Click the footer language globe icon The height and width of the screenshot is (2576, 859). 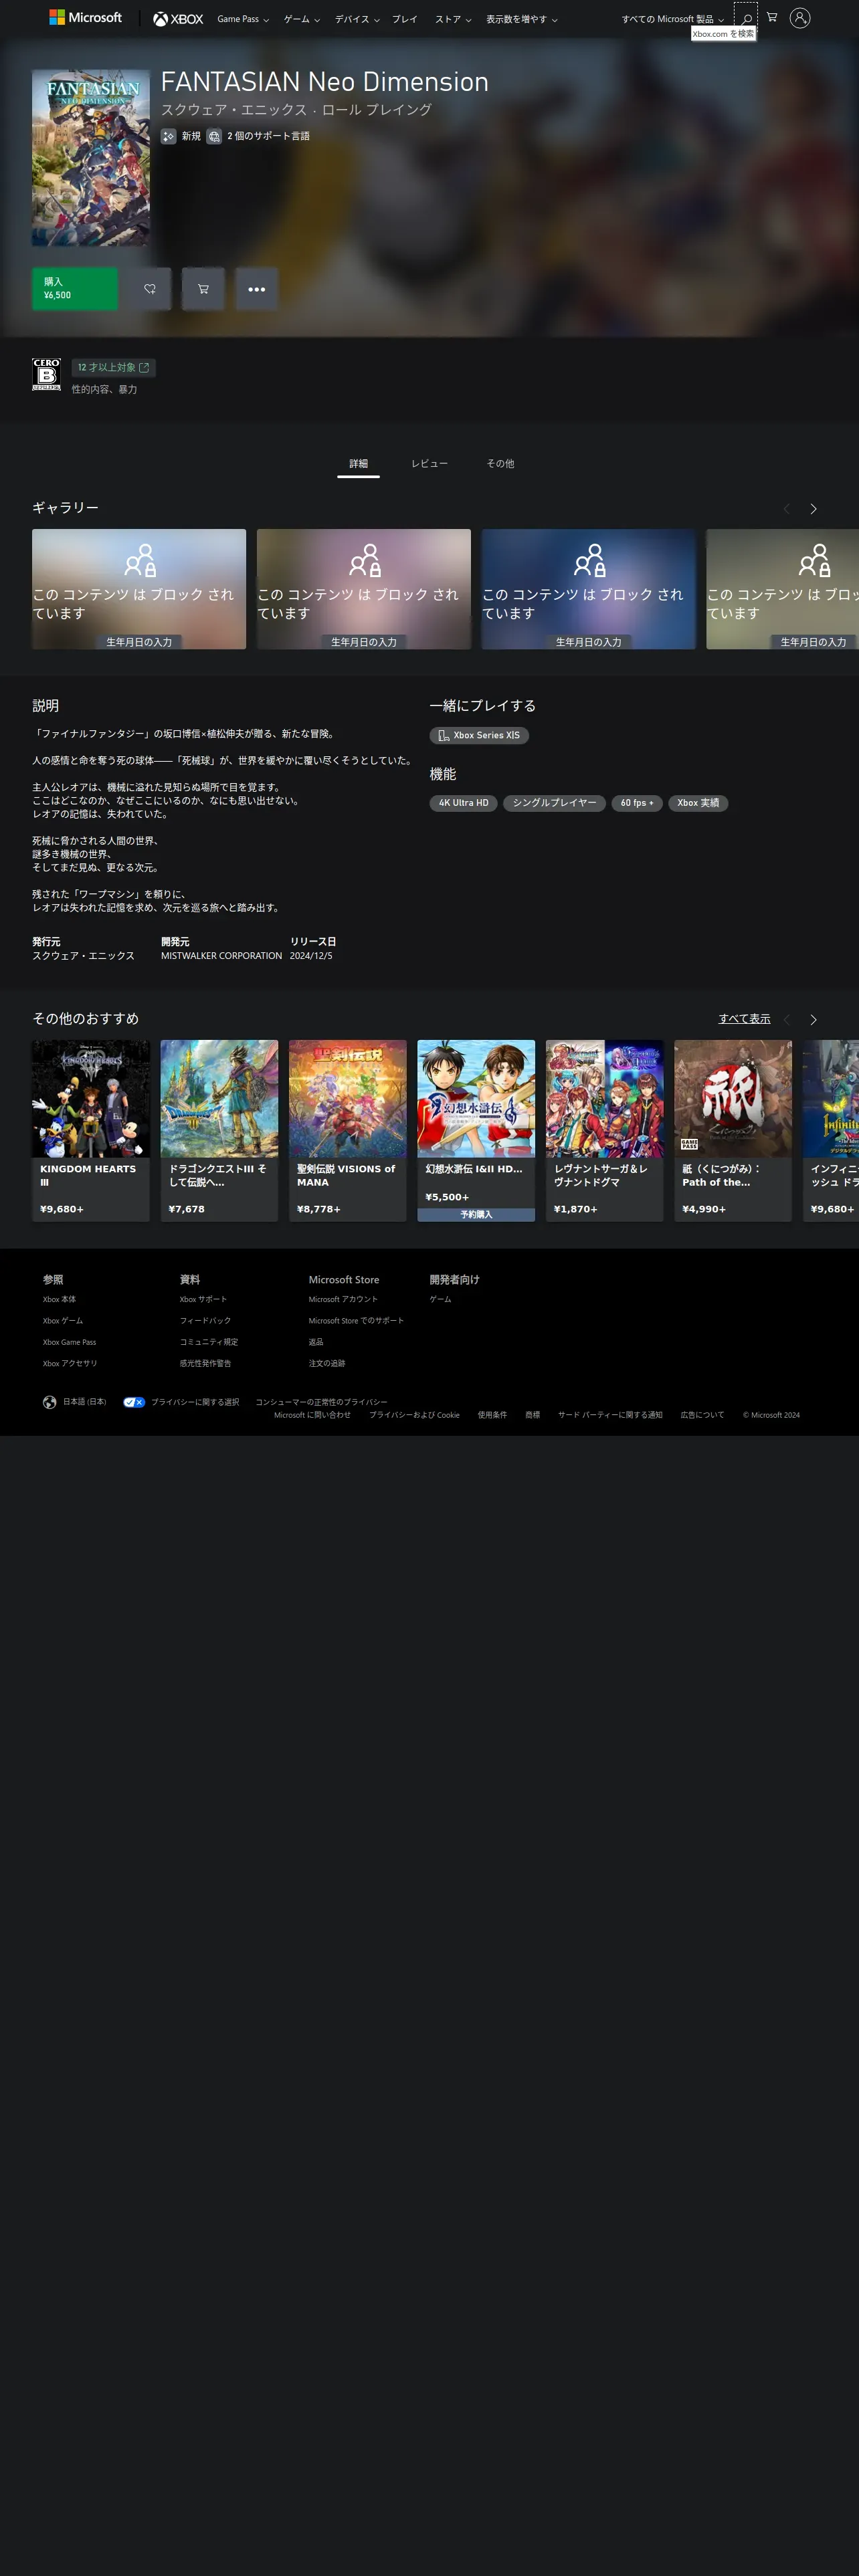click(x=49, y=1402)
